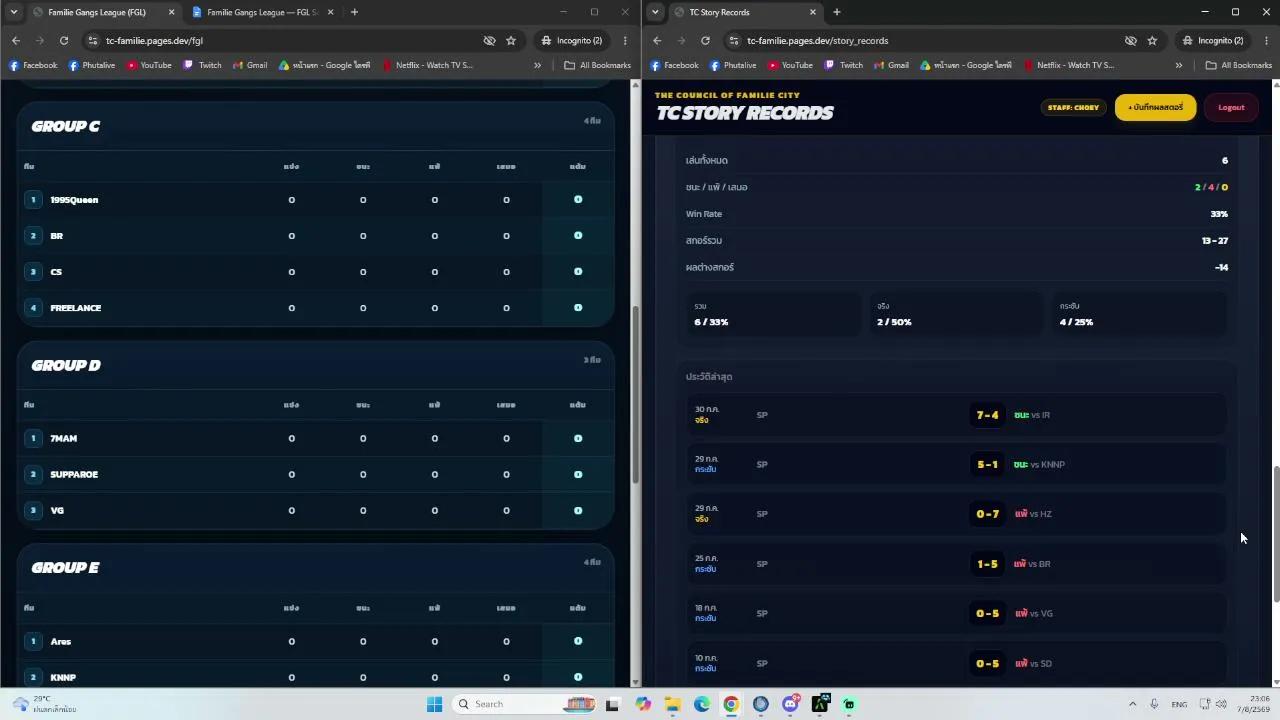Click the STAFF: CHOEY badge
Viewport: 1280px width, 720px height.
1073,107
